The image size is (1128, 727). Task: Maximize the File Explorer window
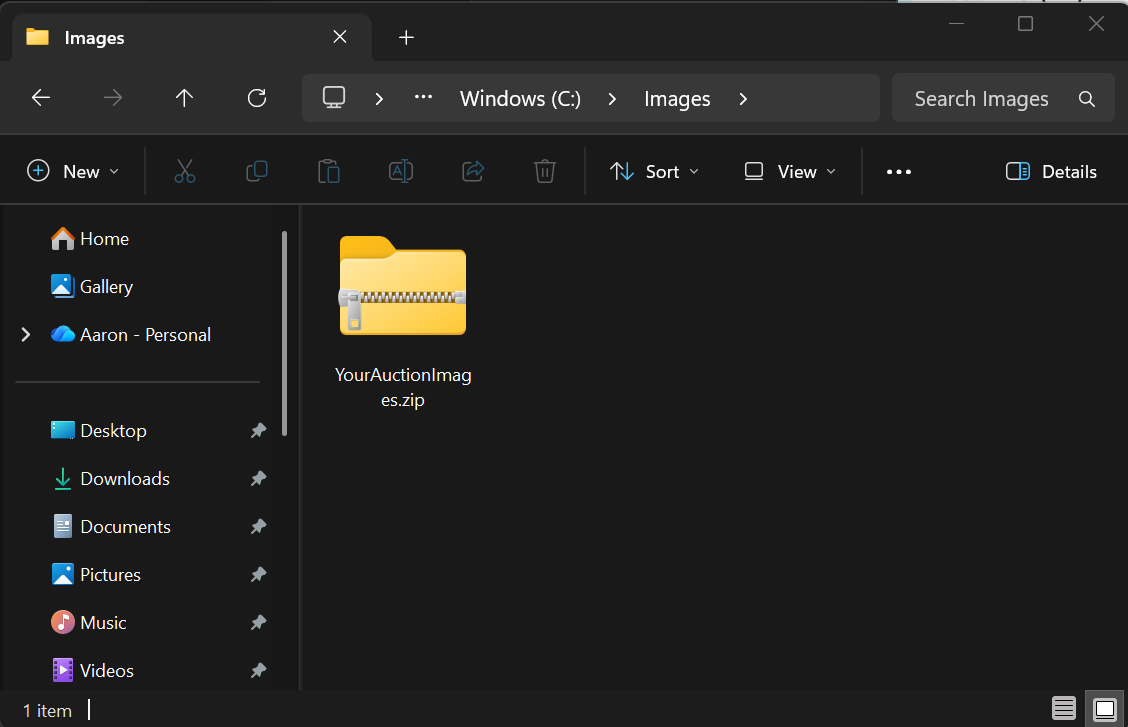coord(1025,24)
